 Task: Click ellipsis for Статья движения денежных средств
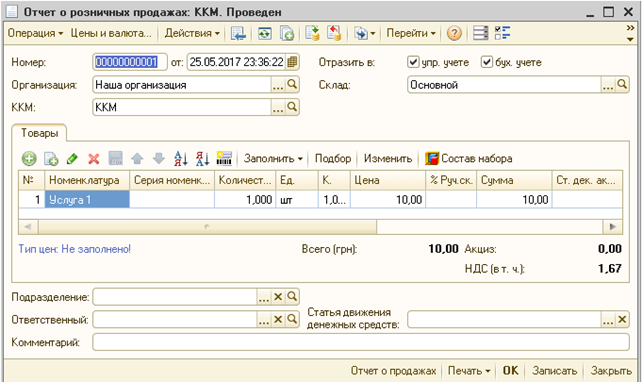[608, 319]
